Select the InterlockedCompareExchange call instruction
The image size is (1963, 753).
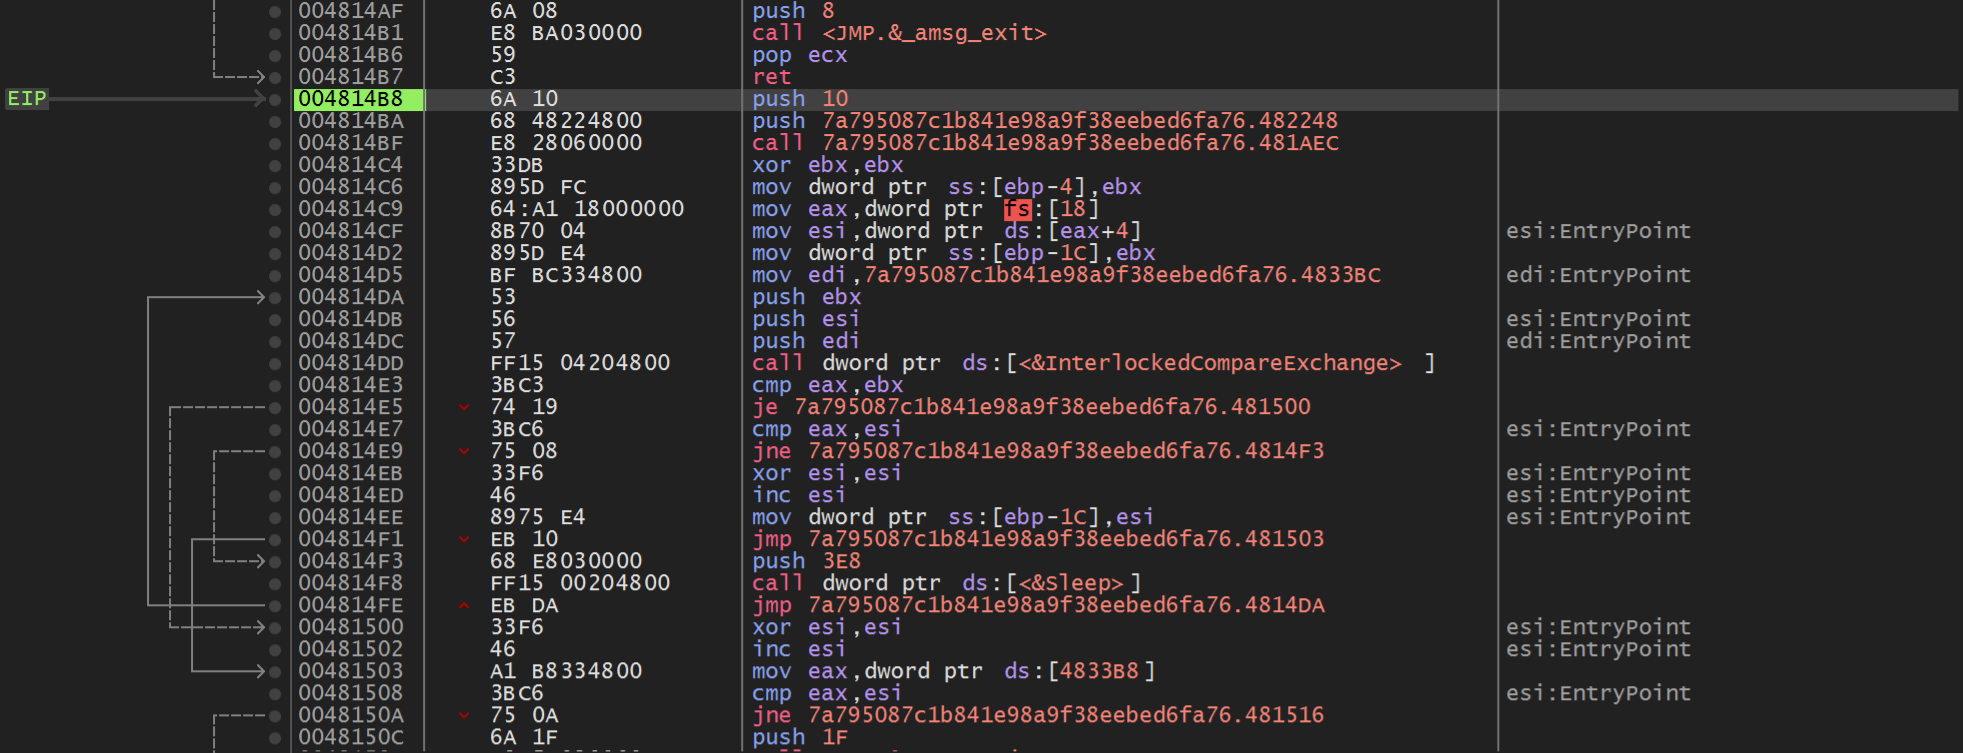[x=1092, y=363]
